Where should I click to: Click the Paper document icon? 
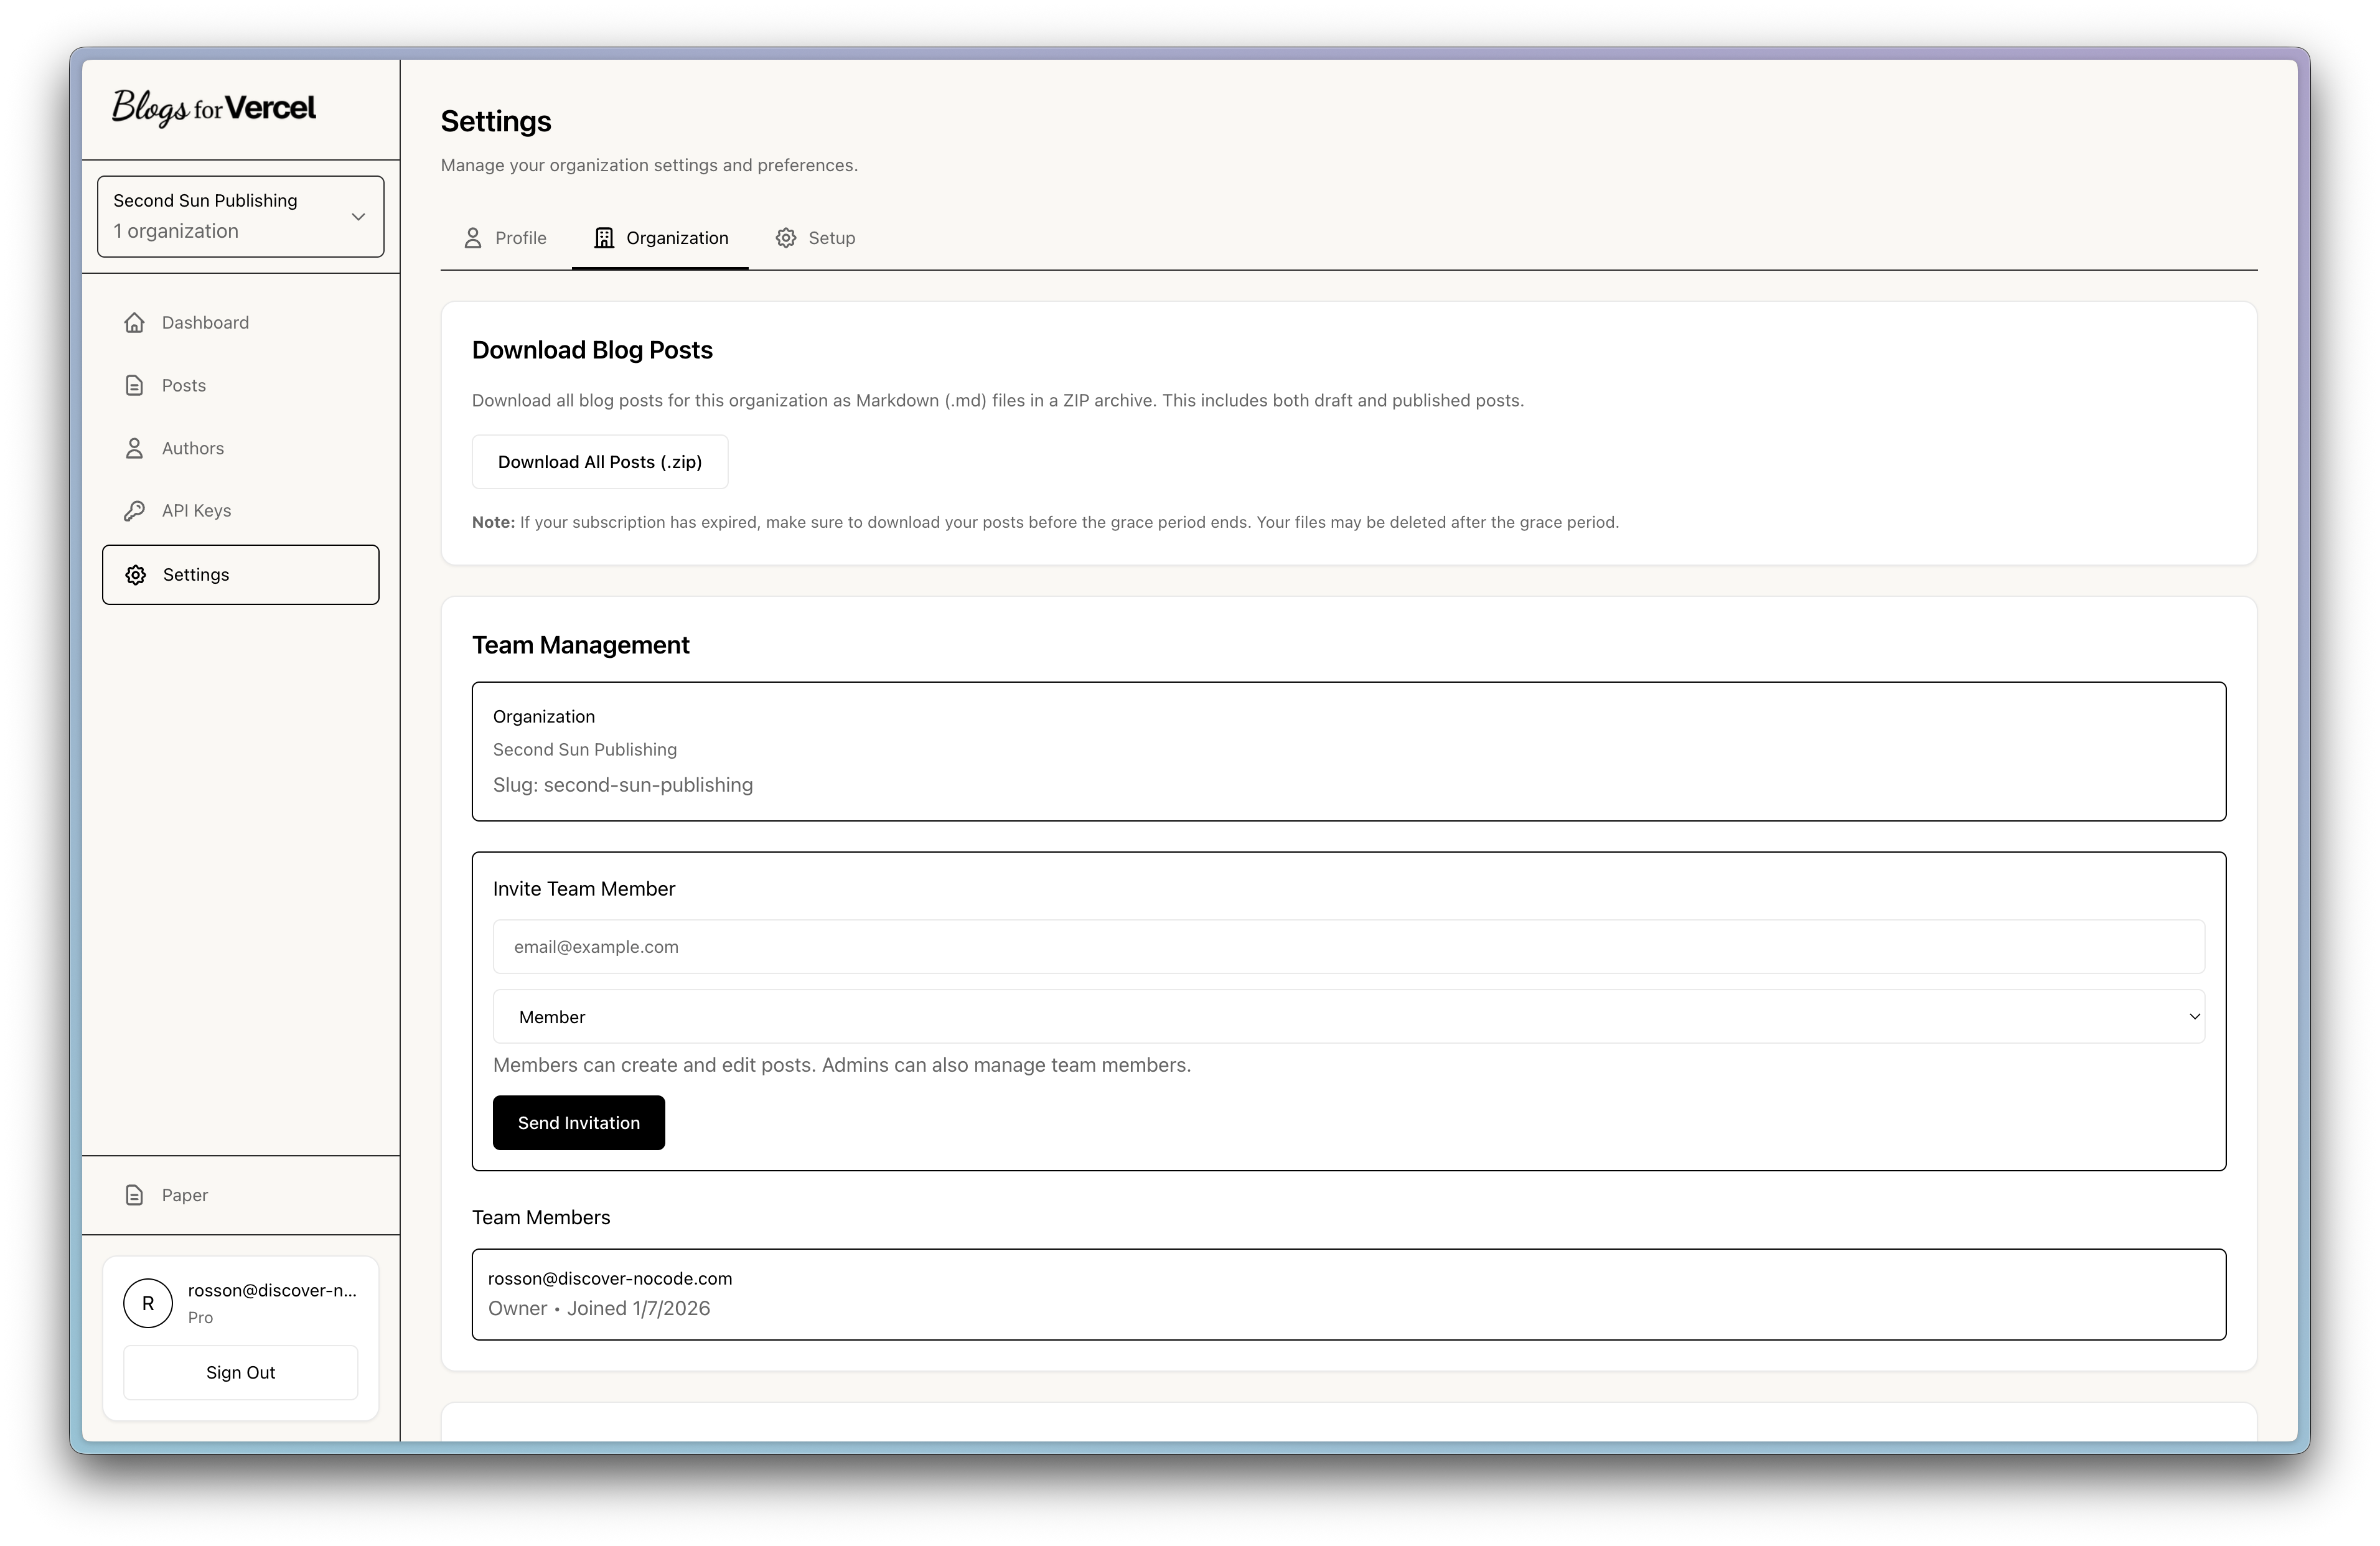[x=134, y=1196]
